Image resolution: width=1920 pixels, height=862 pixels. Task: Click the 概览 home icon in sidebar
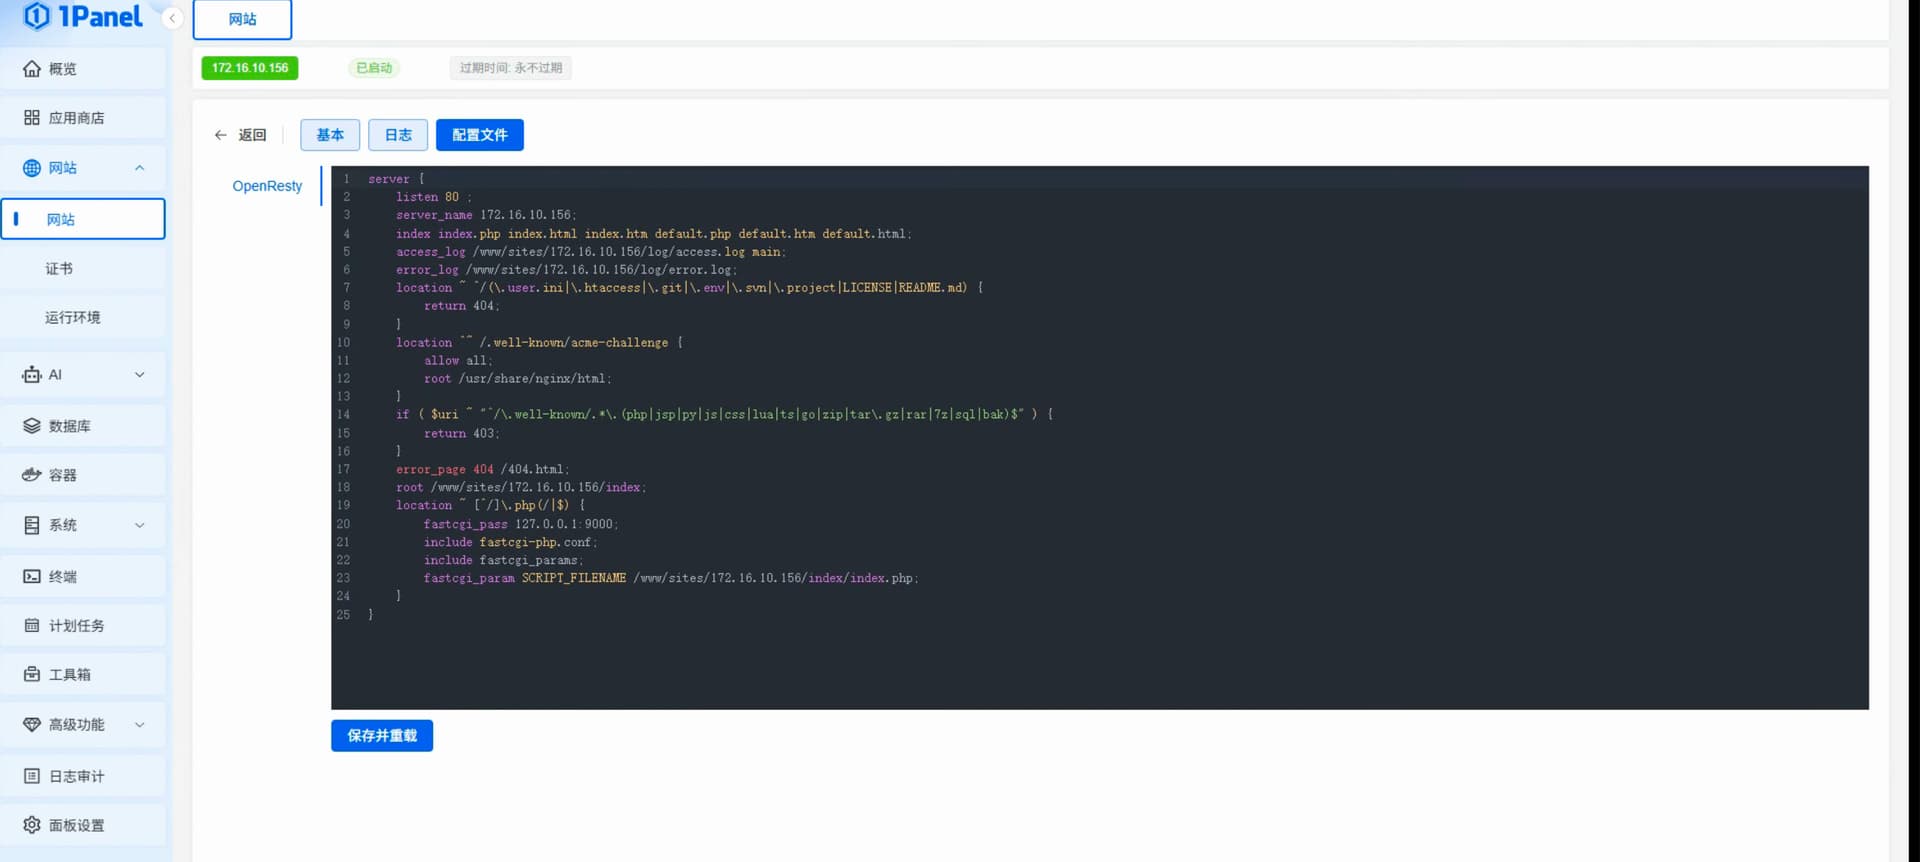[x=32, y=69]
